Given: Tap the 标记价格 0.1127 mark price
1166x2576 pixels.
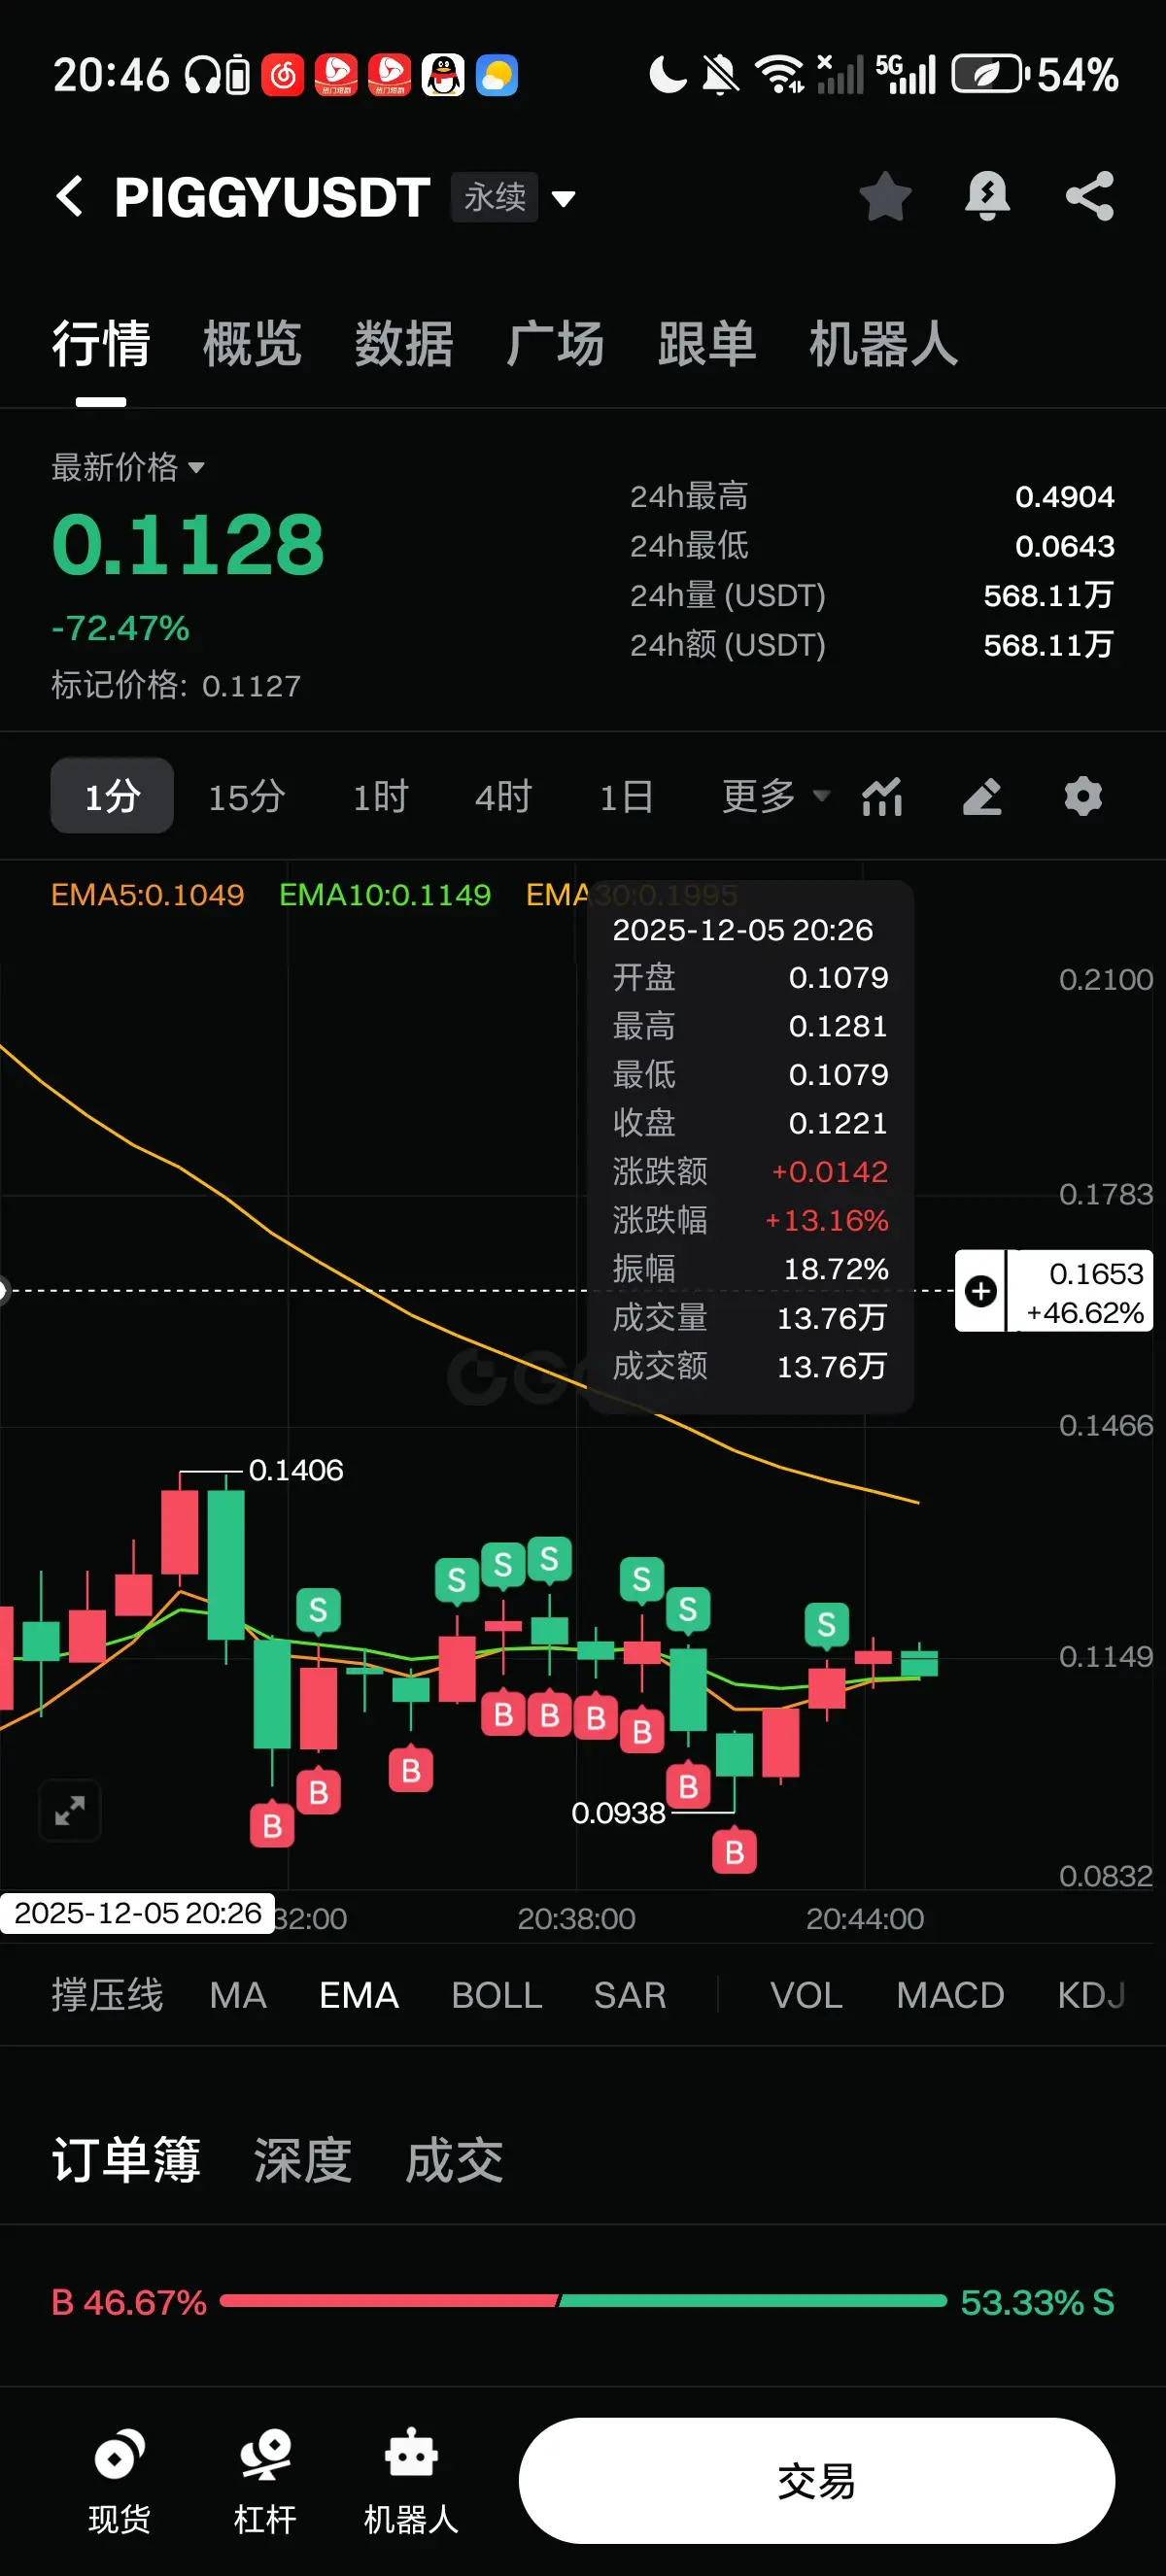Looking at the screenshot, I should [x=176, y=685].
